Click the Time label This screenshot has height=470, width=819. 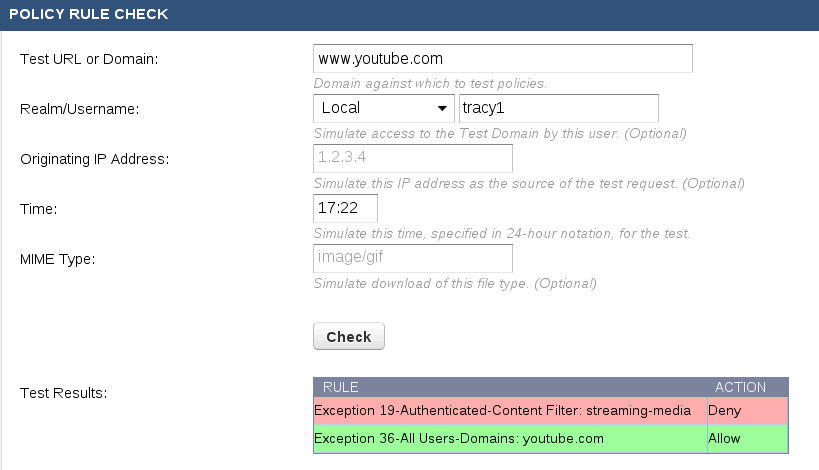(x=39, y=209)
